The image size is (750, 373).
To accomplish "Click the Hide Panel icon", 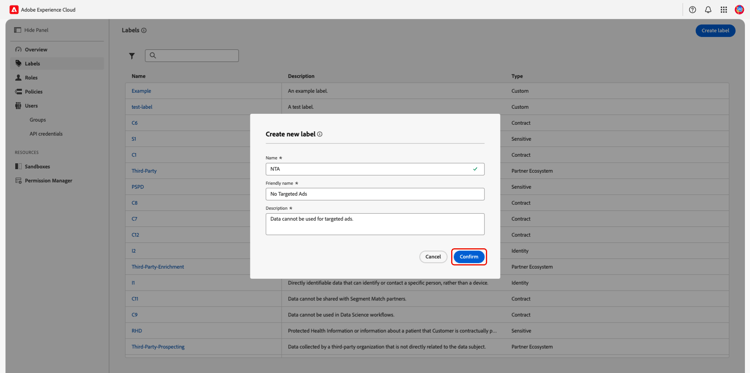I will [18, 30].
